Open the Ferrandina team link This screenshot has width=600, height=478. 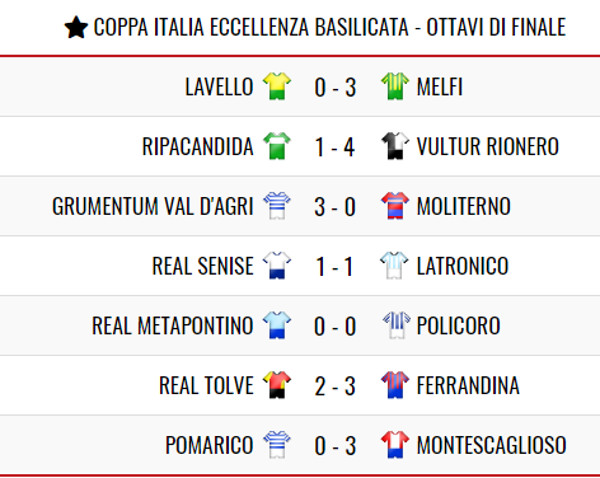pos(468,385)
